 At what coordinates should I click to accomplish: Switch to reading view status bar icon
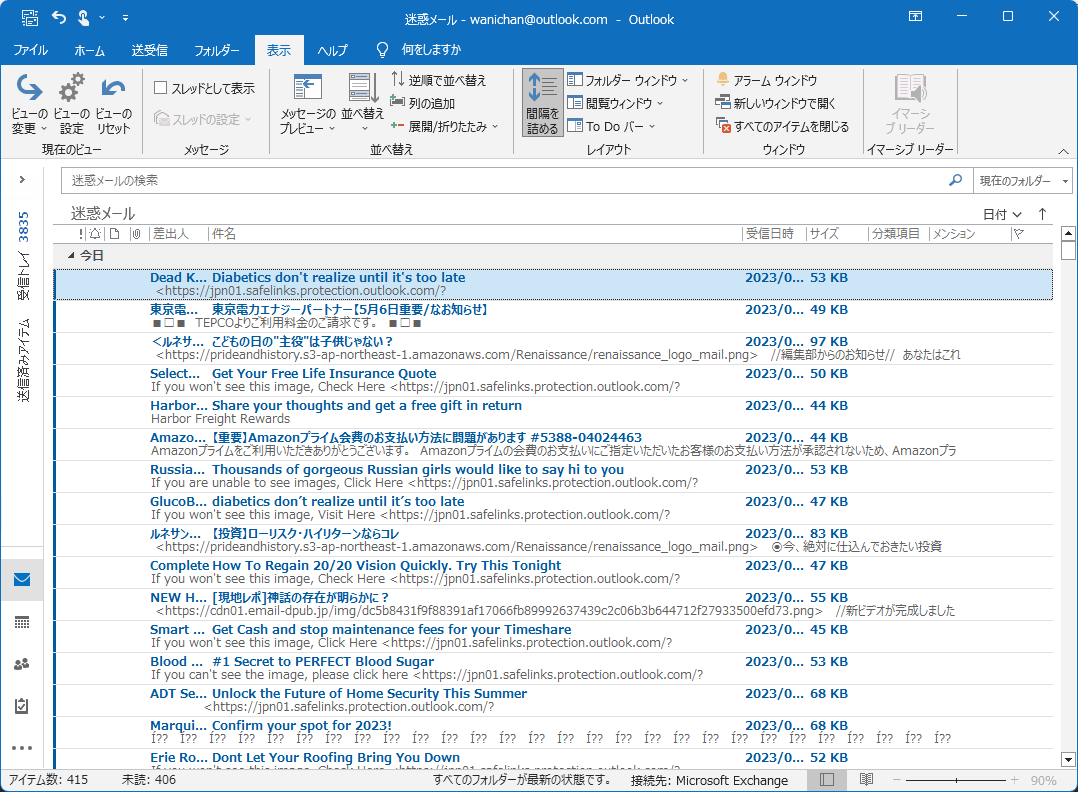pos(866,780)
